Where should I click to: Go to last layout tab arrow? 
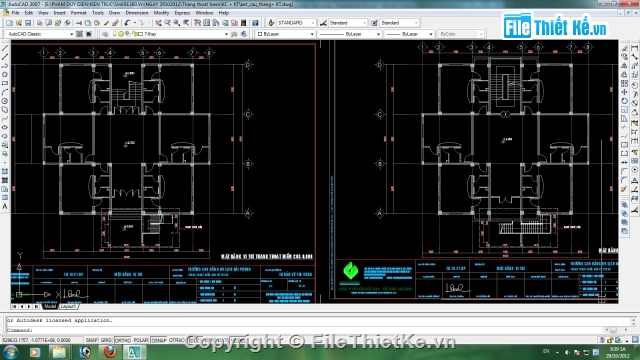pyautogui.click(x=36, y=306)
